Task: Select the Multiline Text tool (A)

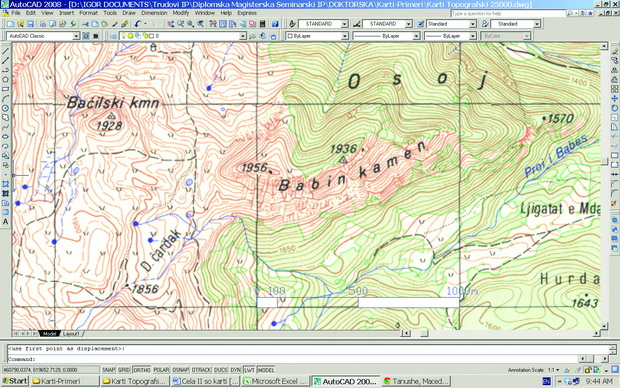Action: [x=6, y=222]
